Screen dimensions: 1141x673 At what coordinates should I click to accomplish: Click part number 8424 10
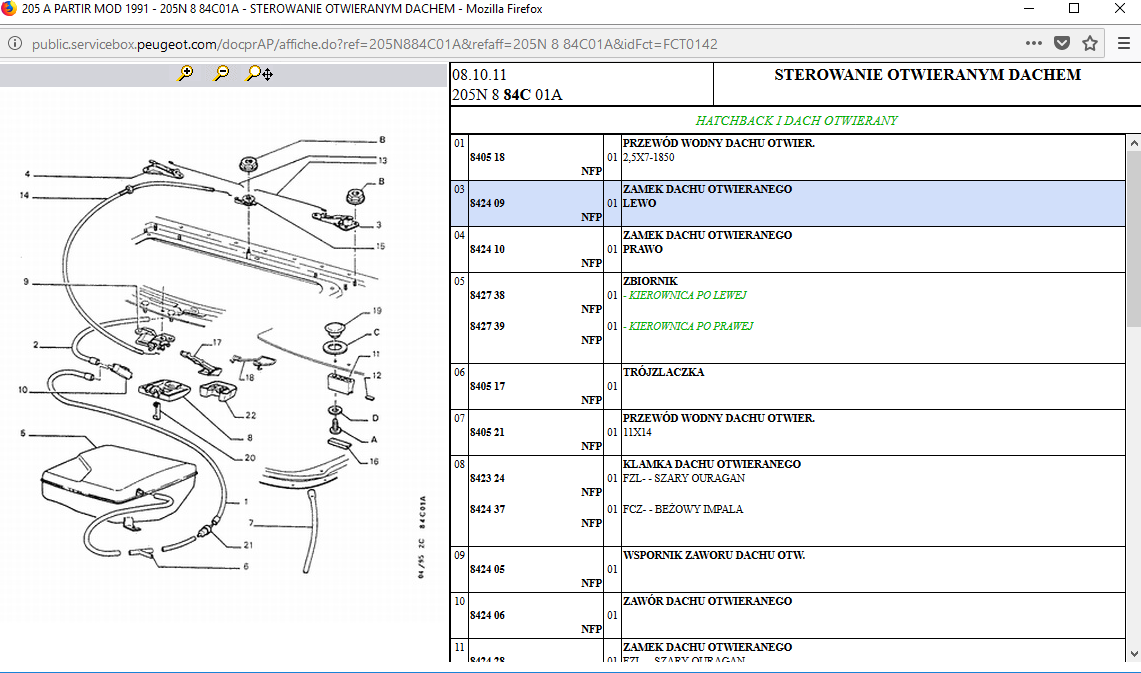pos(487,250)
